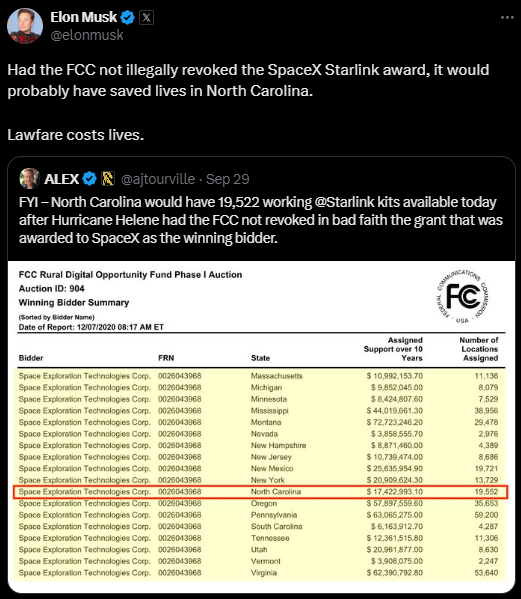This screenshot has width=521, height=599.
Task: Open the FCC auction summary image
Action: pyautogui.click(x=261, y=421)
